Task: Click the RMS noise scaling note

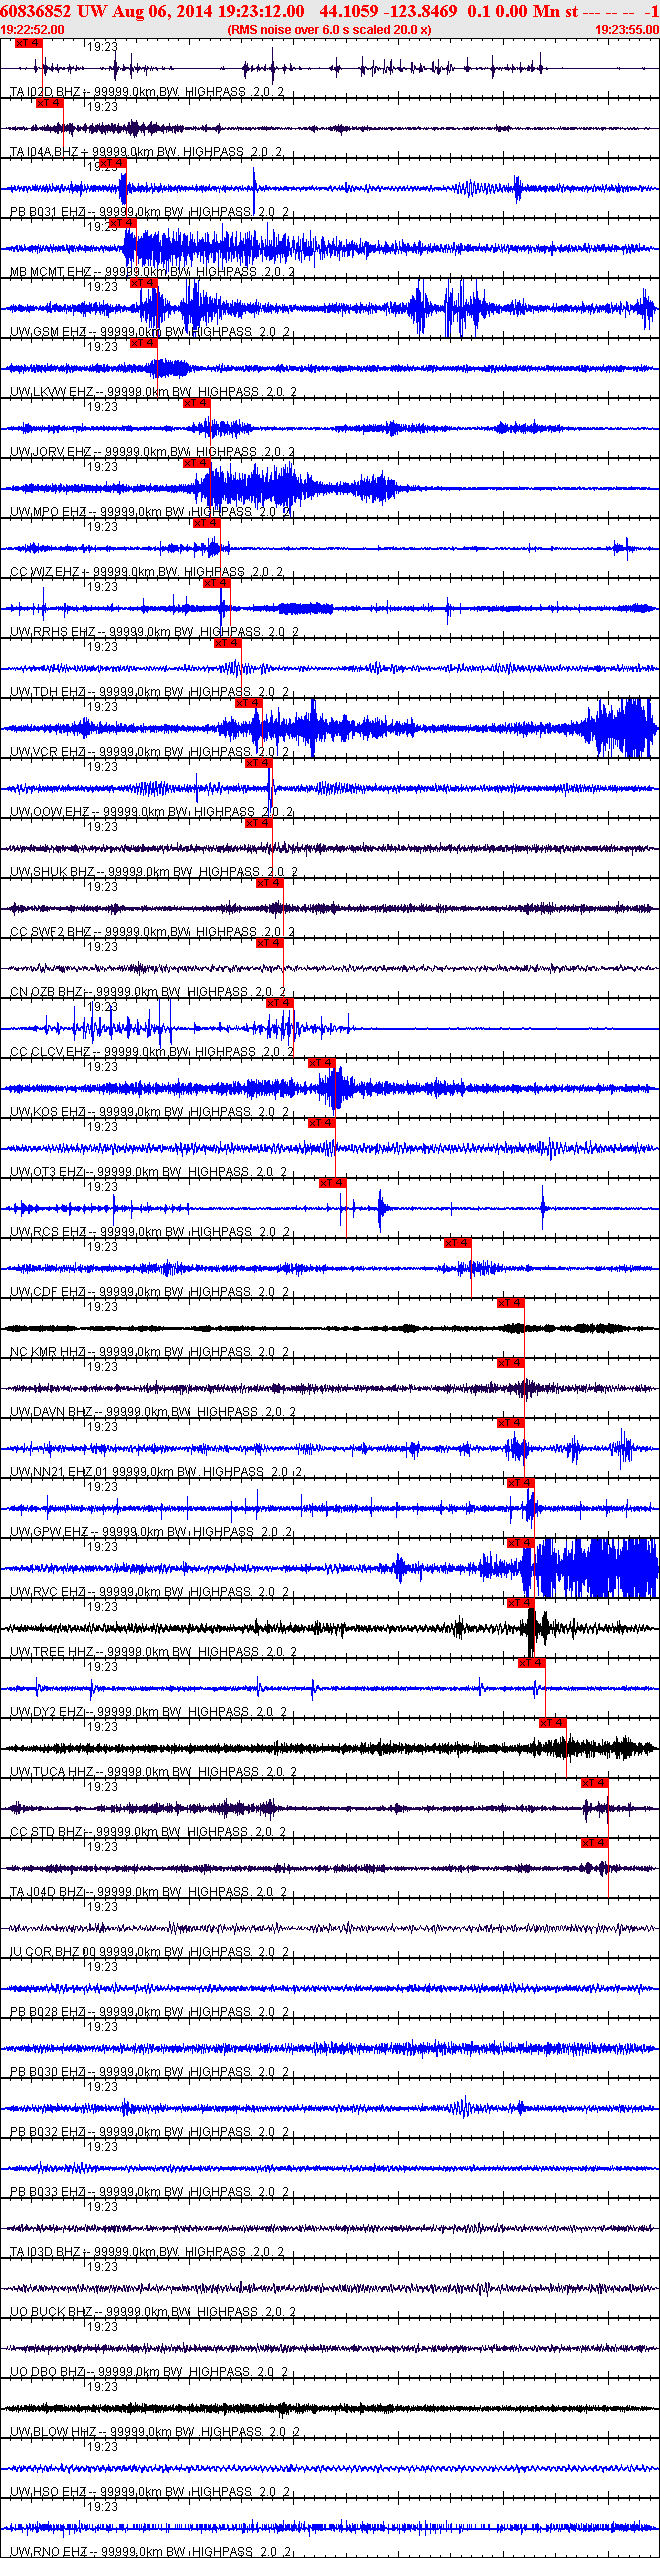Action: [x=329, y=30]
